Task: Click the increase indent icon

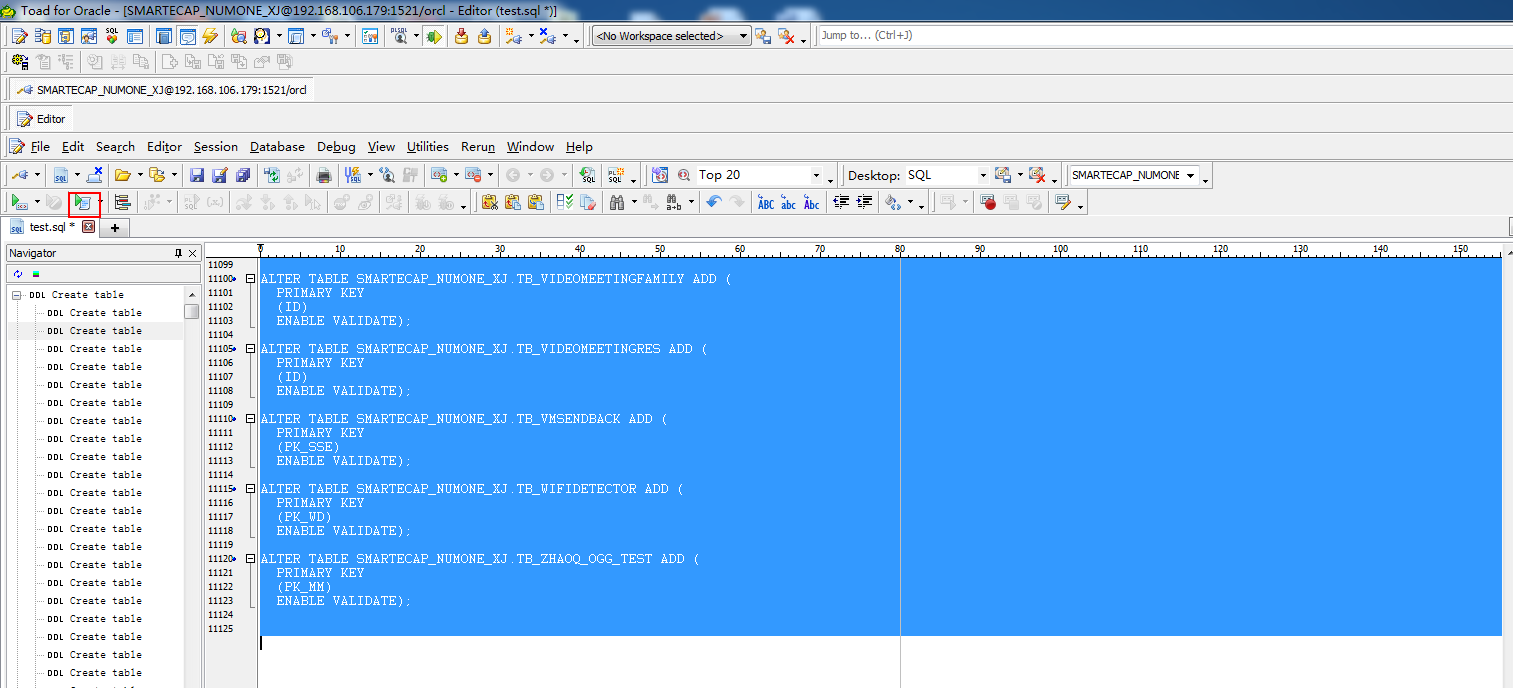Action: click(864, 203)
